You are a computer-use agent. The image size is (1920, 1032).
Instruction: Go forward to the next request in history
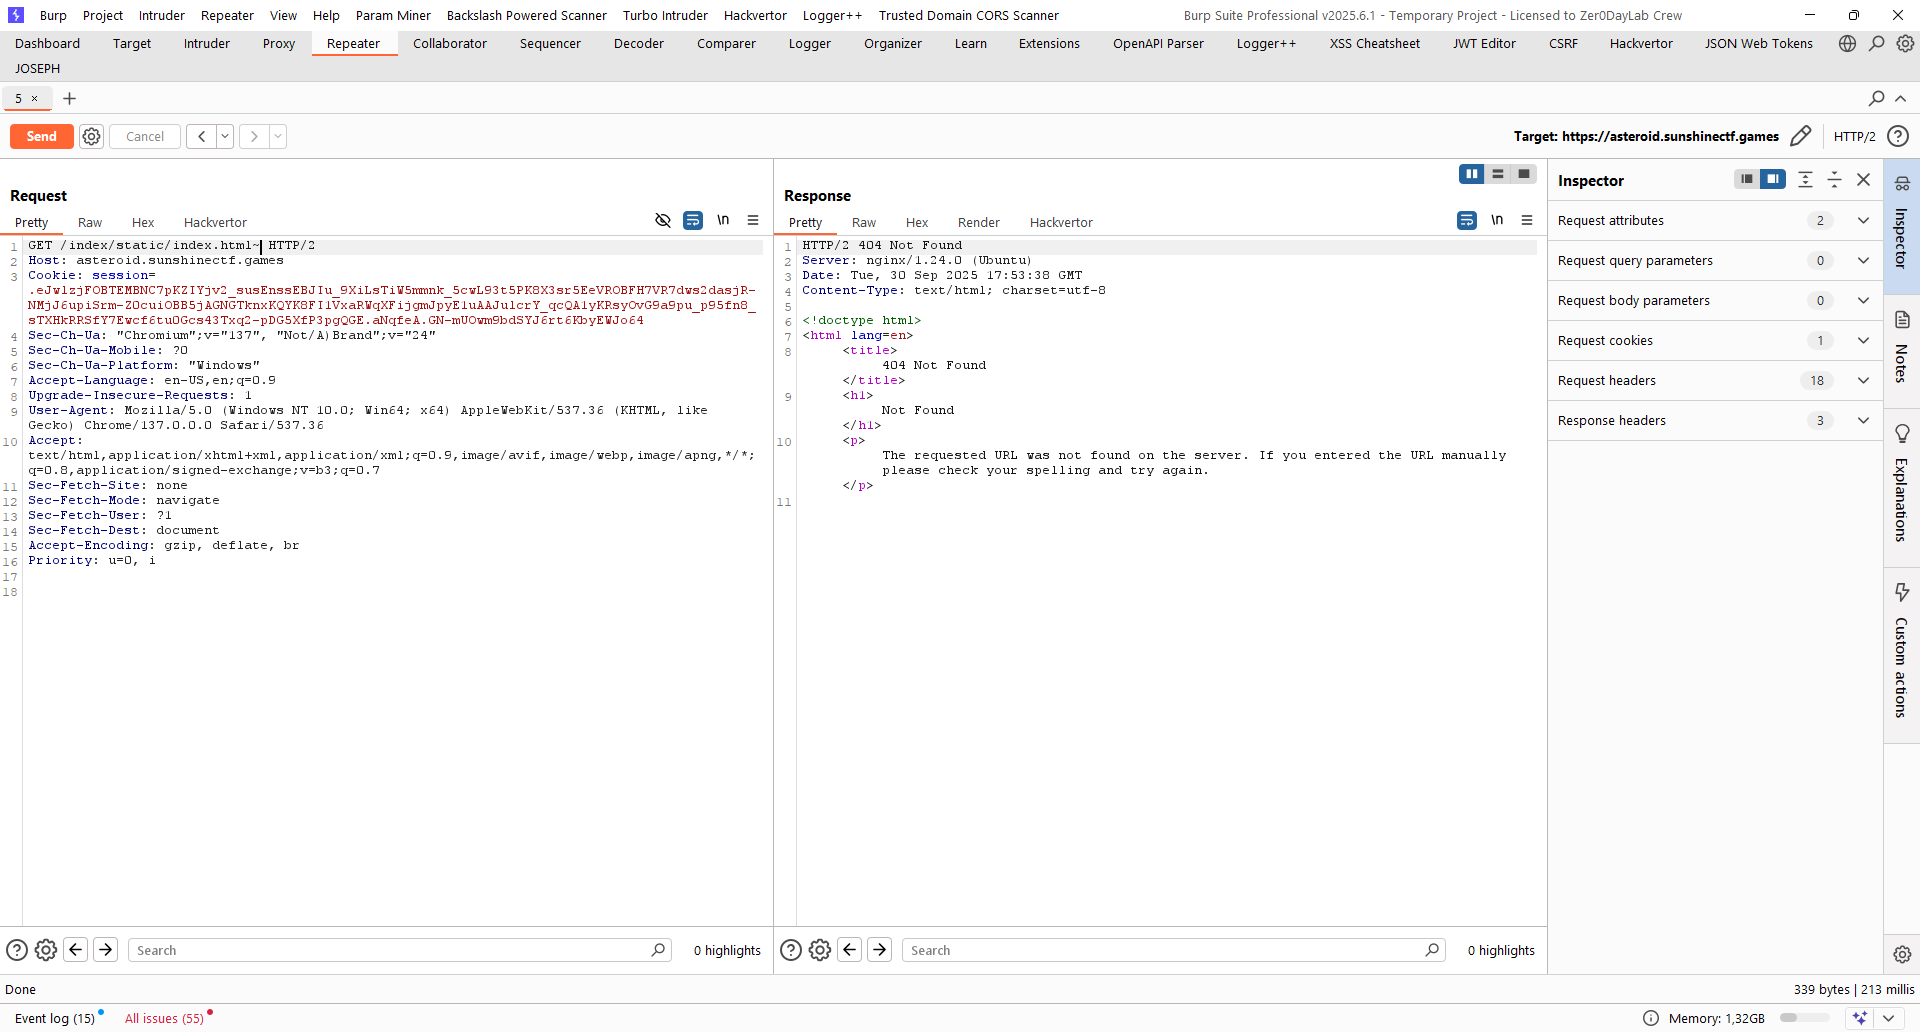point(254,137)
